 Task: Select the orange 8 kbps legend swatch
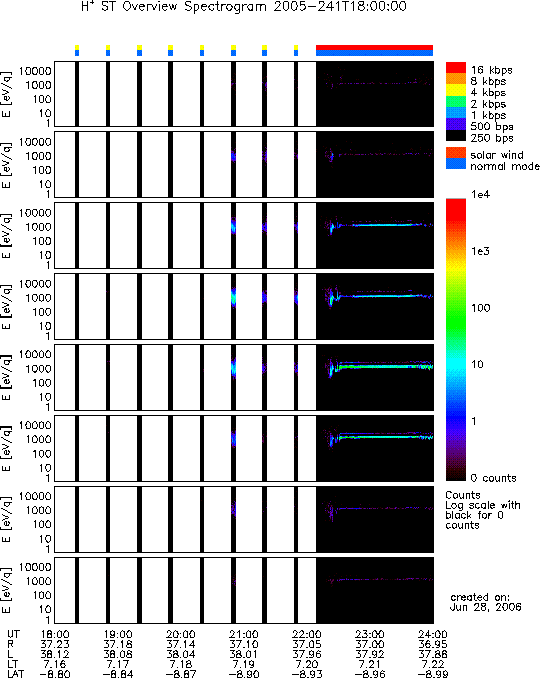pyautogui.click(x=456, y=79)
